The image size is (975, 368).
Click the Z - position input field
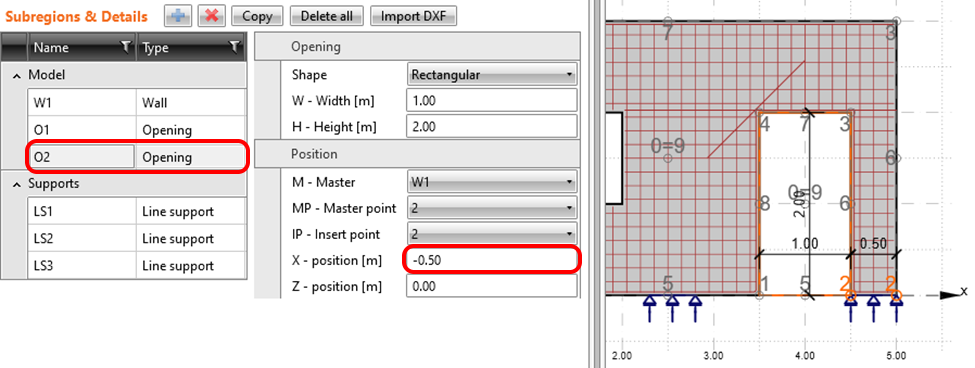(492, 287)
